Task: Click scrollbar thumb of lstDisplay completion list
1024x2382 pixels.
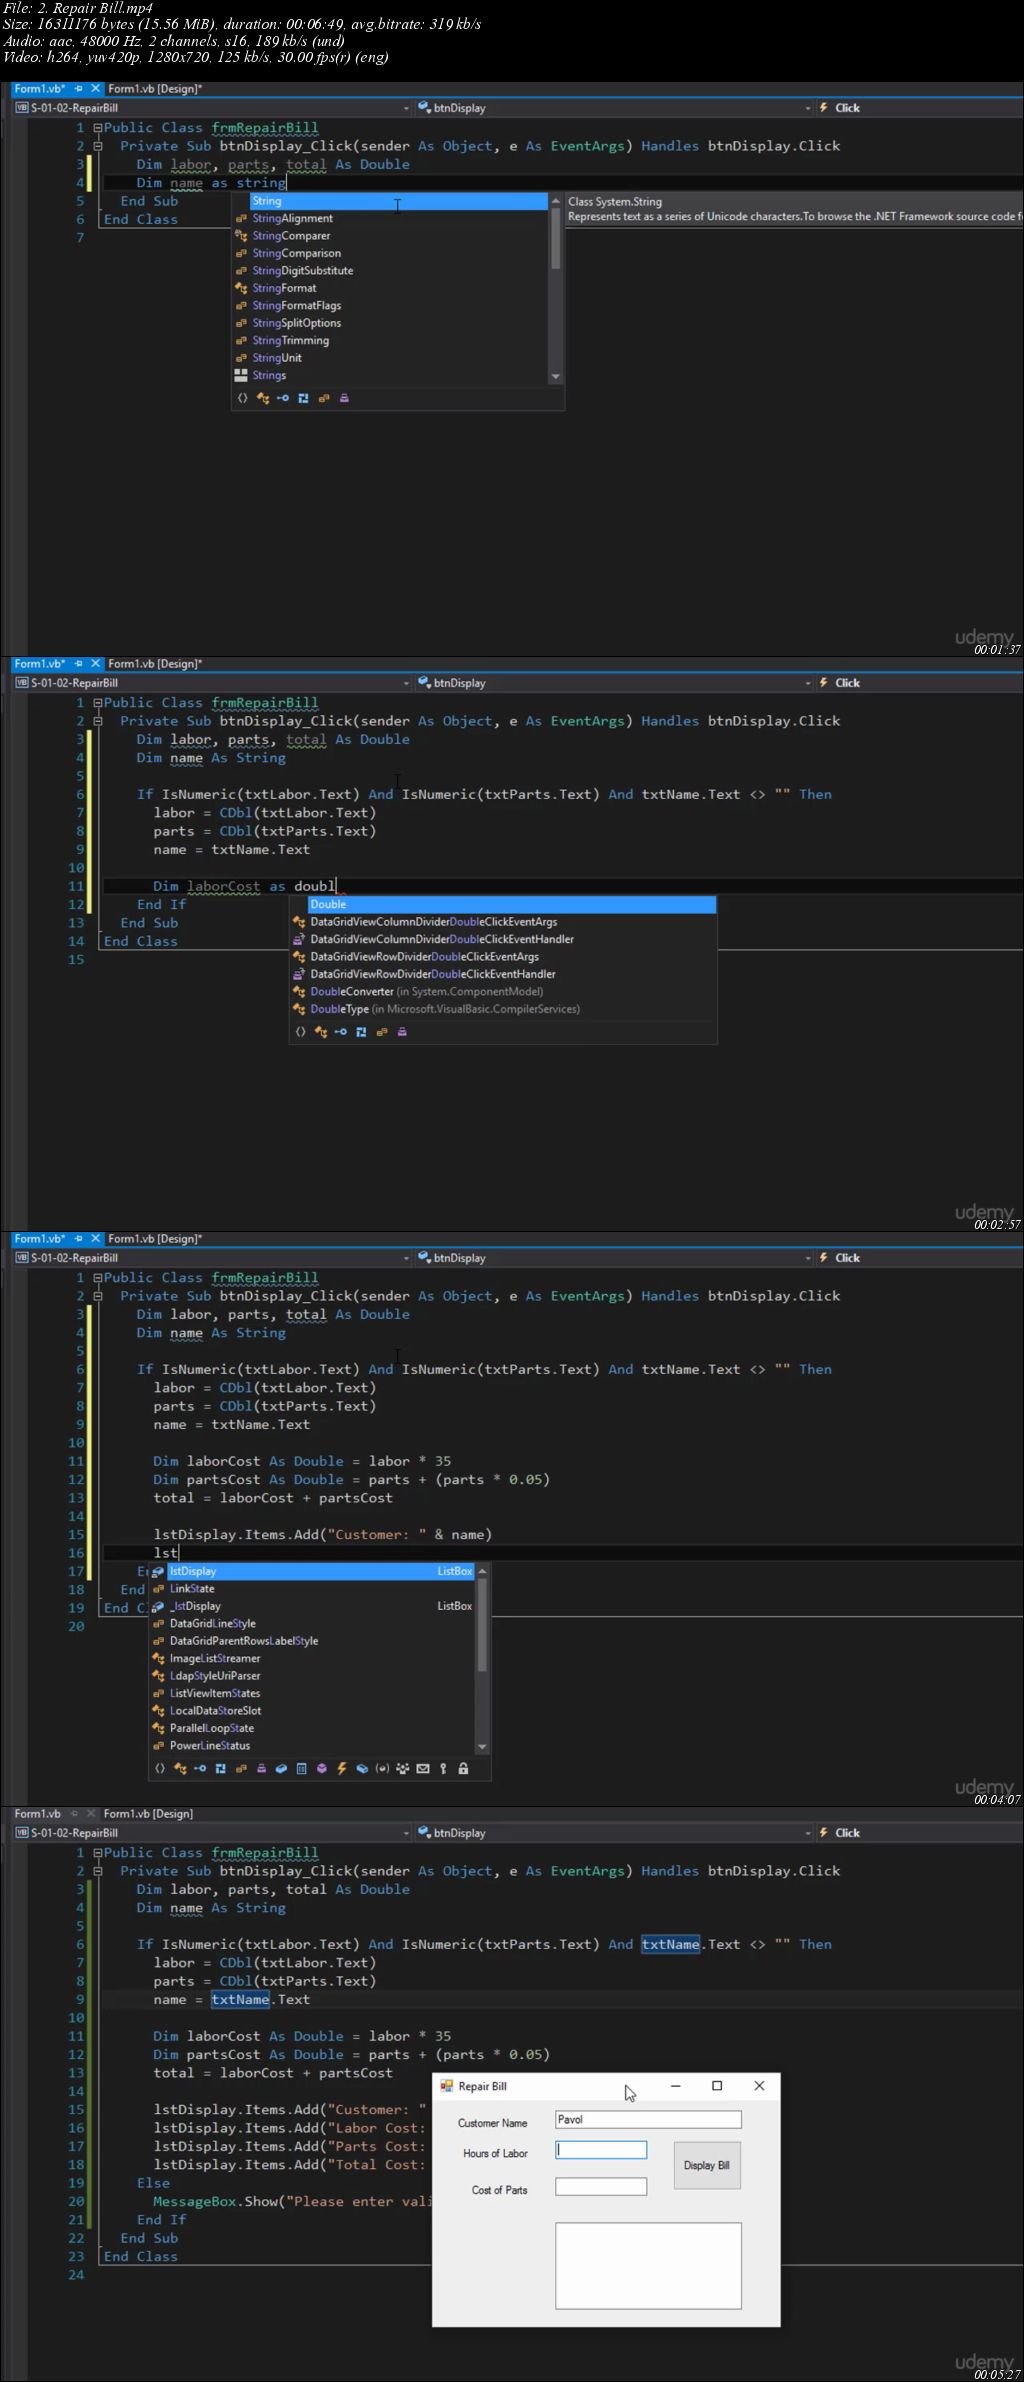Action: click(x=482, y=1625)
